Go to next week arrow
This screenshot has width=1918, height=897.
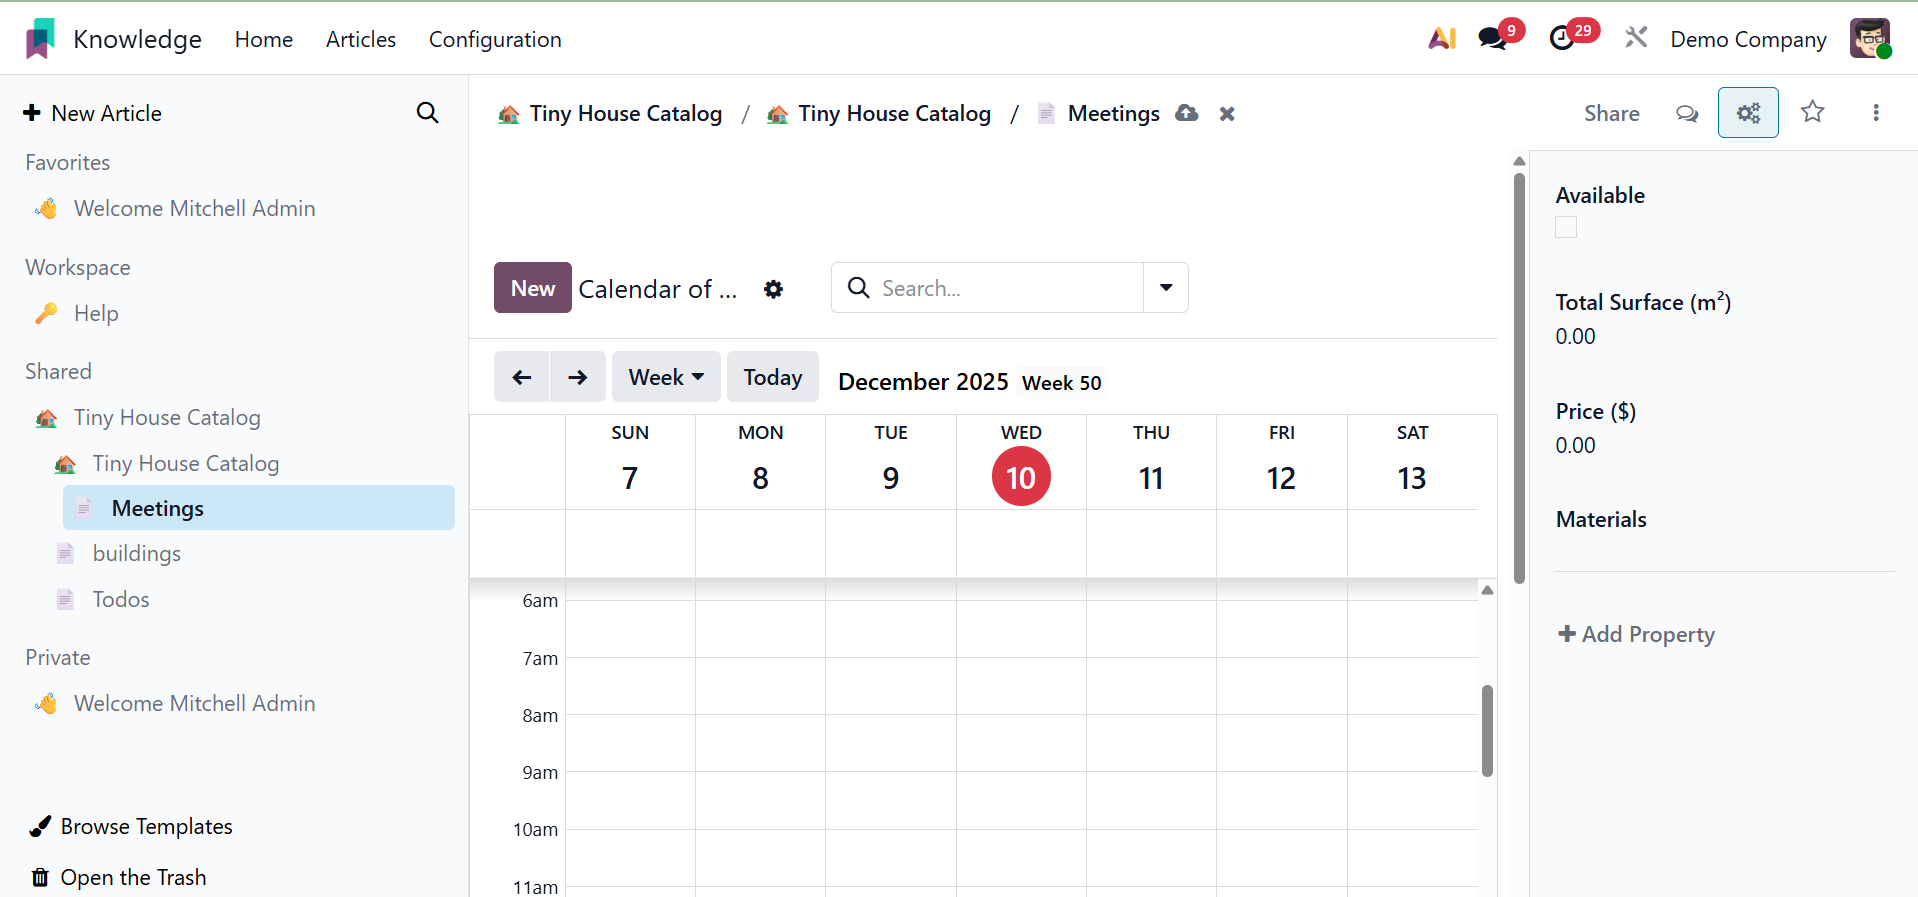(577, 377)
